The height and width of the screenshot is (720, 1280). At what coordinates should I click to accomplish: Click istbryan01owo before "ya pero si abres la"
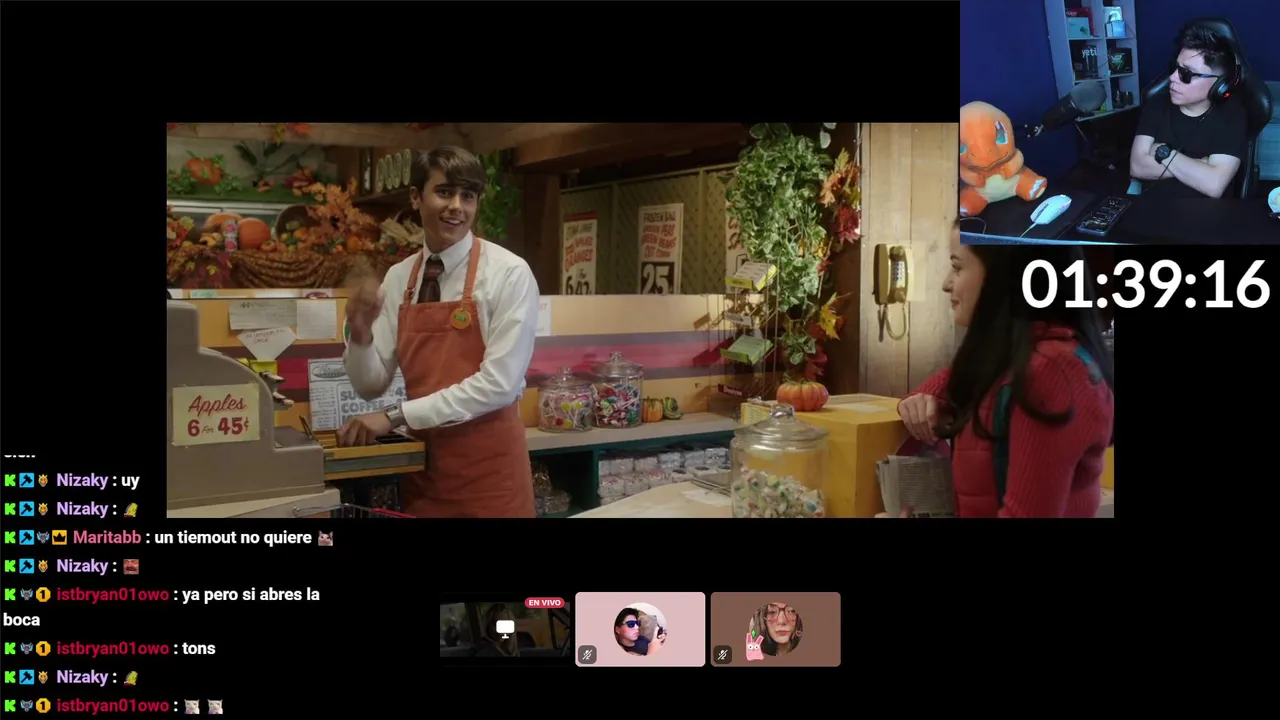pos(112,595)
